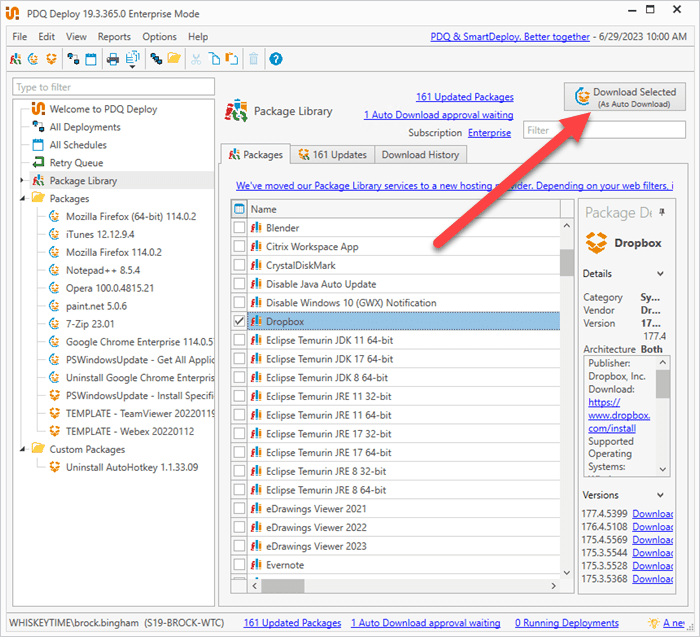Click the linked computers toolbar icon
700x637 pixels.
point(156,59)
